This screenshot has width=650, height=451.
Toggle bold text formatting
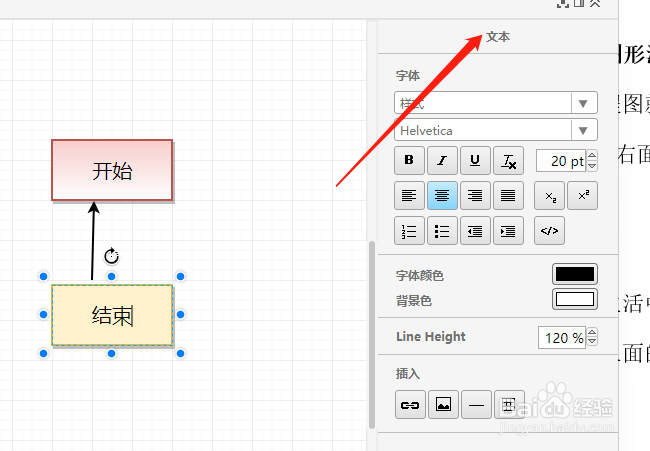tap(409, 160)
